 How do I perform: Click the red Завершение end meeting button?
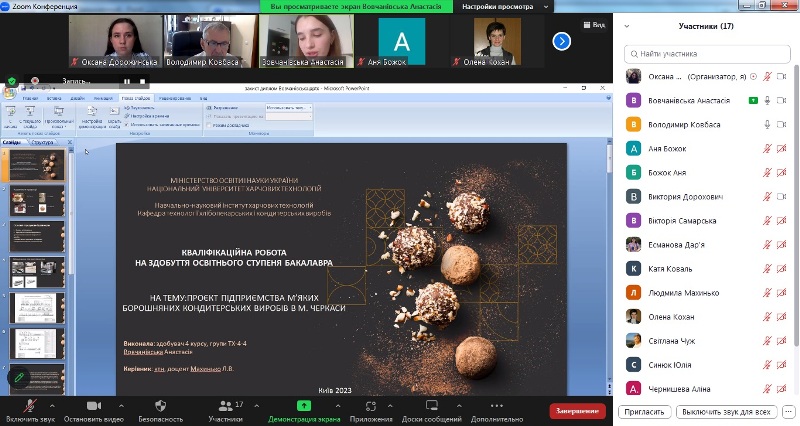[578, 411]
